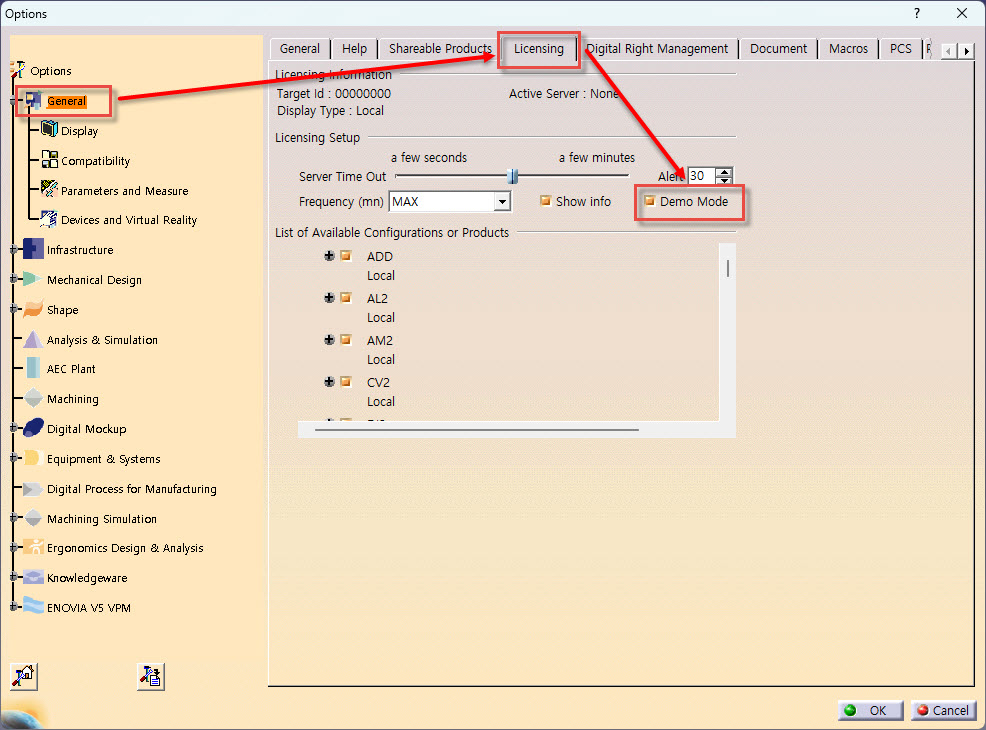The image size is (986, 730).
Task: Open the Digital Right Management tab
Action: coord(657,49)
